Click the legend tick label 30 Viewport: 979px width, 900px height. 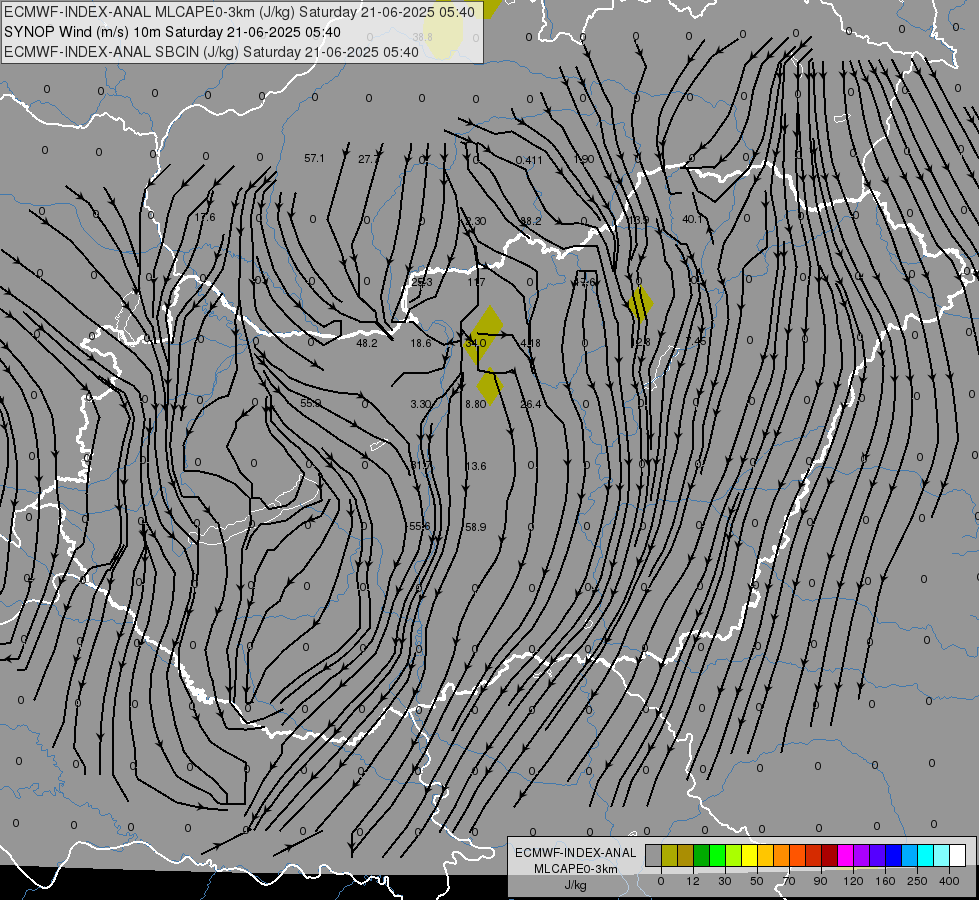725,881
